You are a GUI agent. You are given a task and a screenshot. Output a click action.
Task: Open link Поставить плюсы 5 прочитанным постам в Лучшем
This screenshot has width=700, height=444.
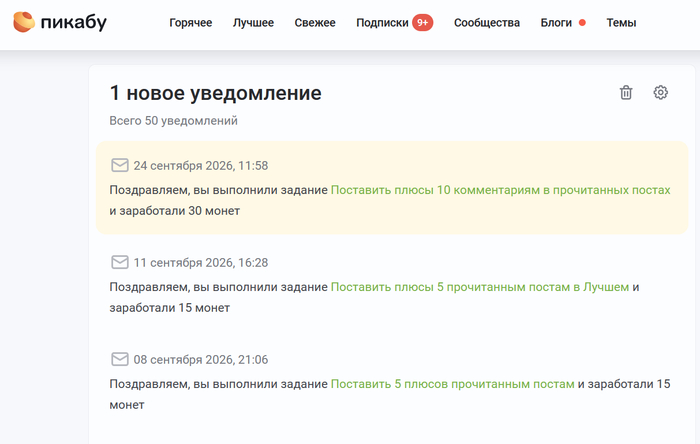point(480,287)
